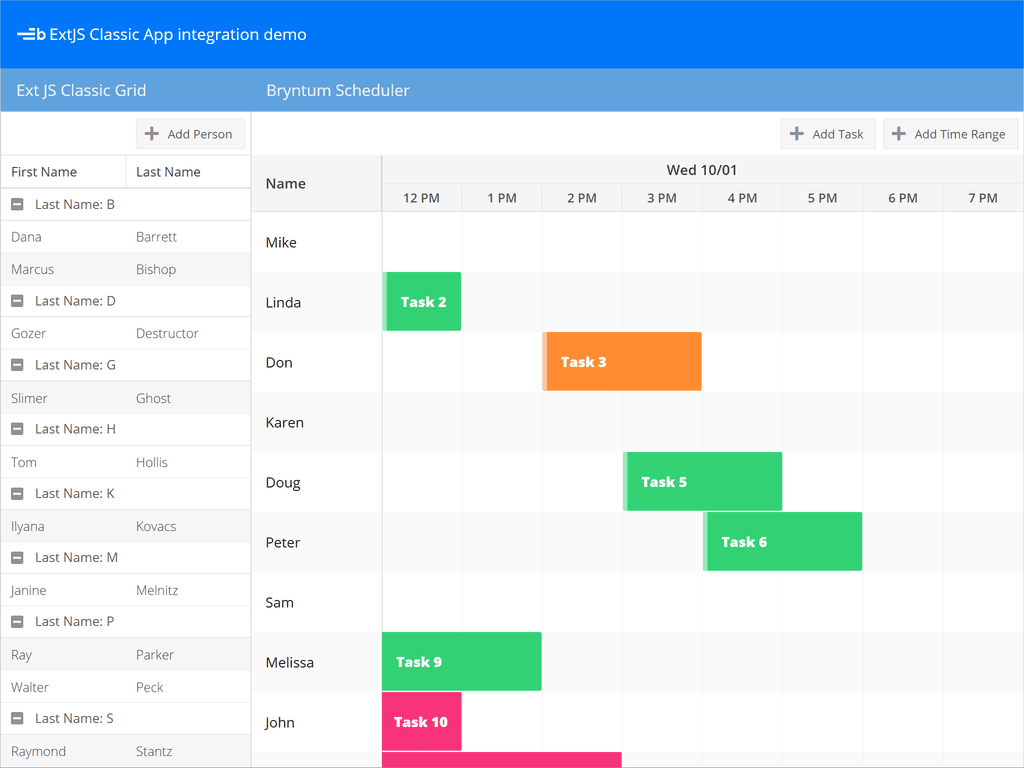Select the Task 6 event bar
Image resolution: width=1024 pixels, height=768 pixels.
click(x=783, y=541)
